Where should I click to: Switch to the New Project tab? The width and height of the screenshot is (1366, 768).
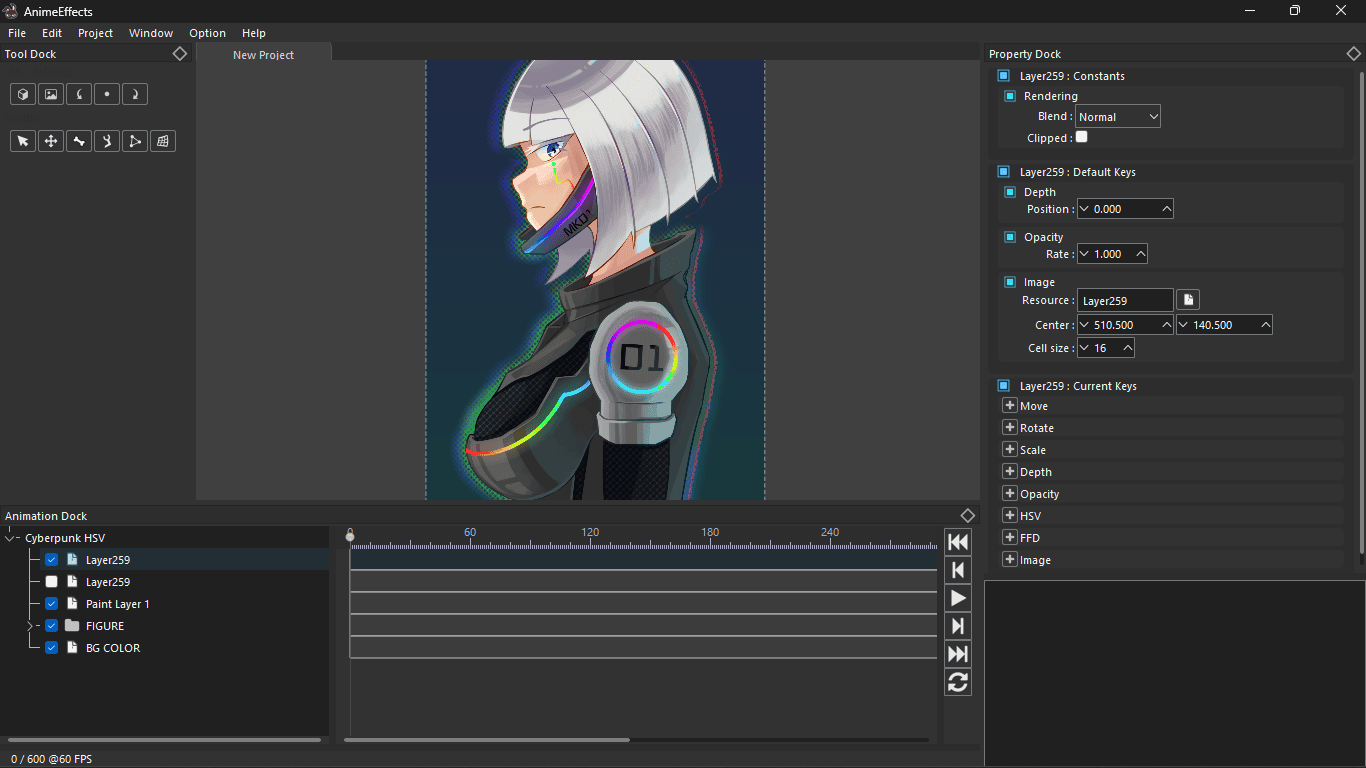point(264,55)
